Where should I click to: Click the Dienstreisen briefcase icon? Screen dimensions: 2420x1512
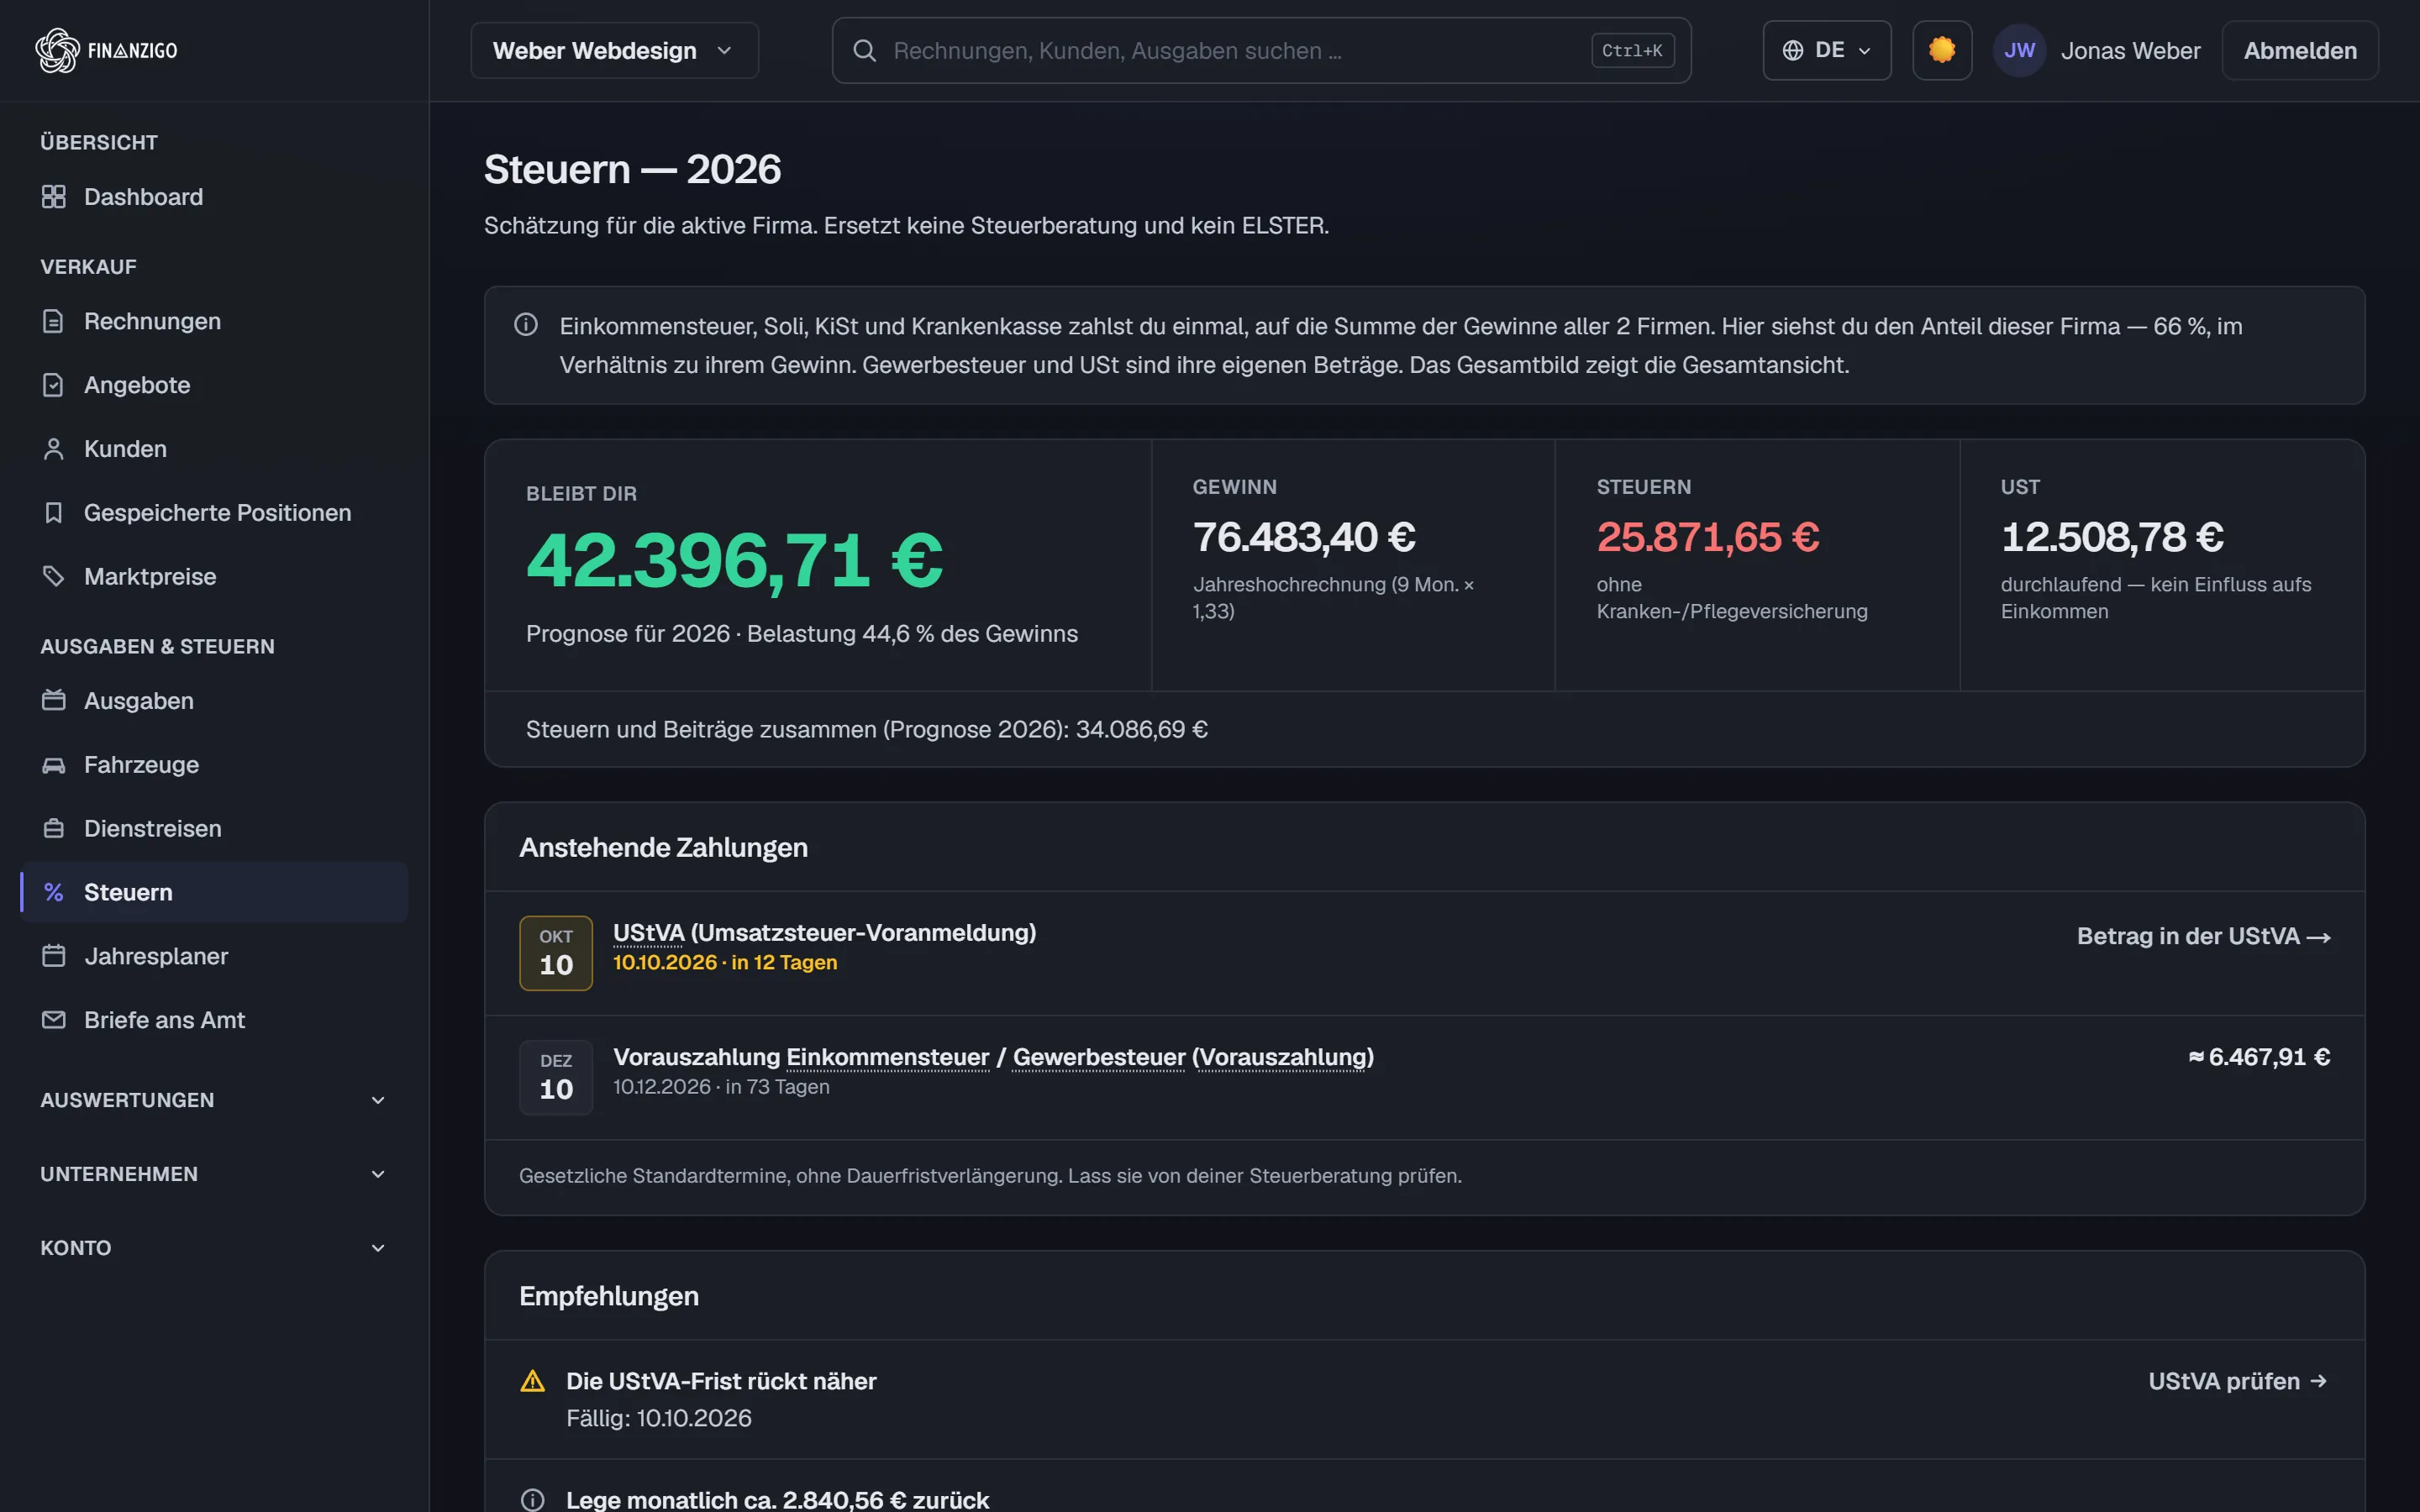point(54,829)
